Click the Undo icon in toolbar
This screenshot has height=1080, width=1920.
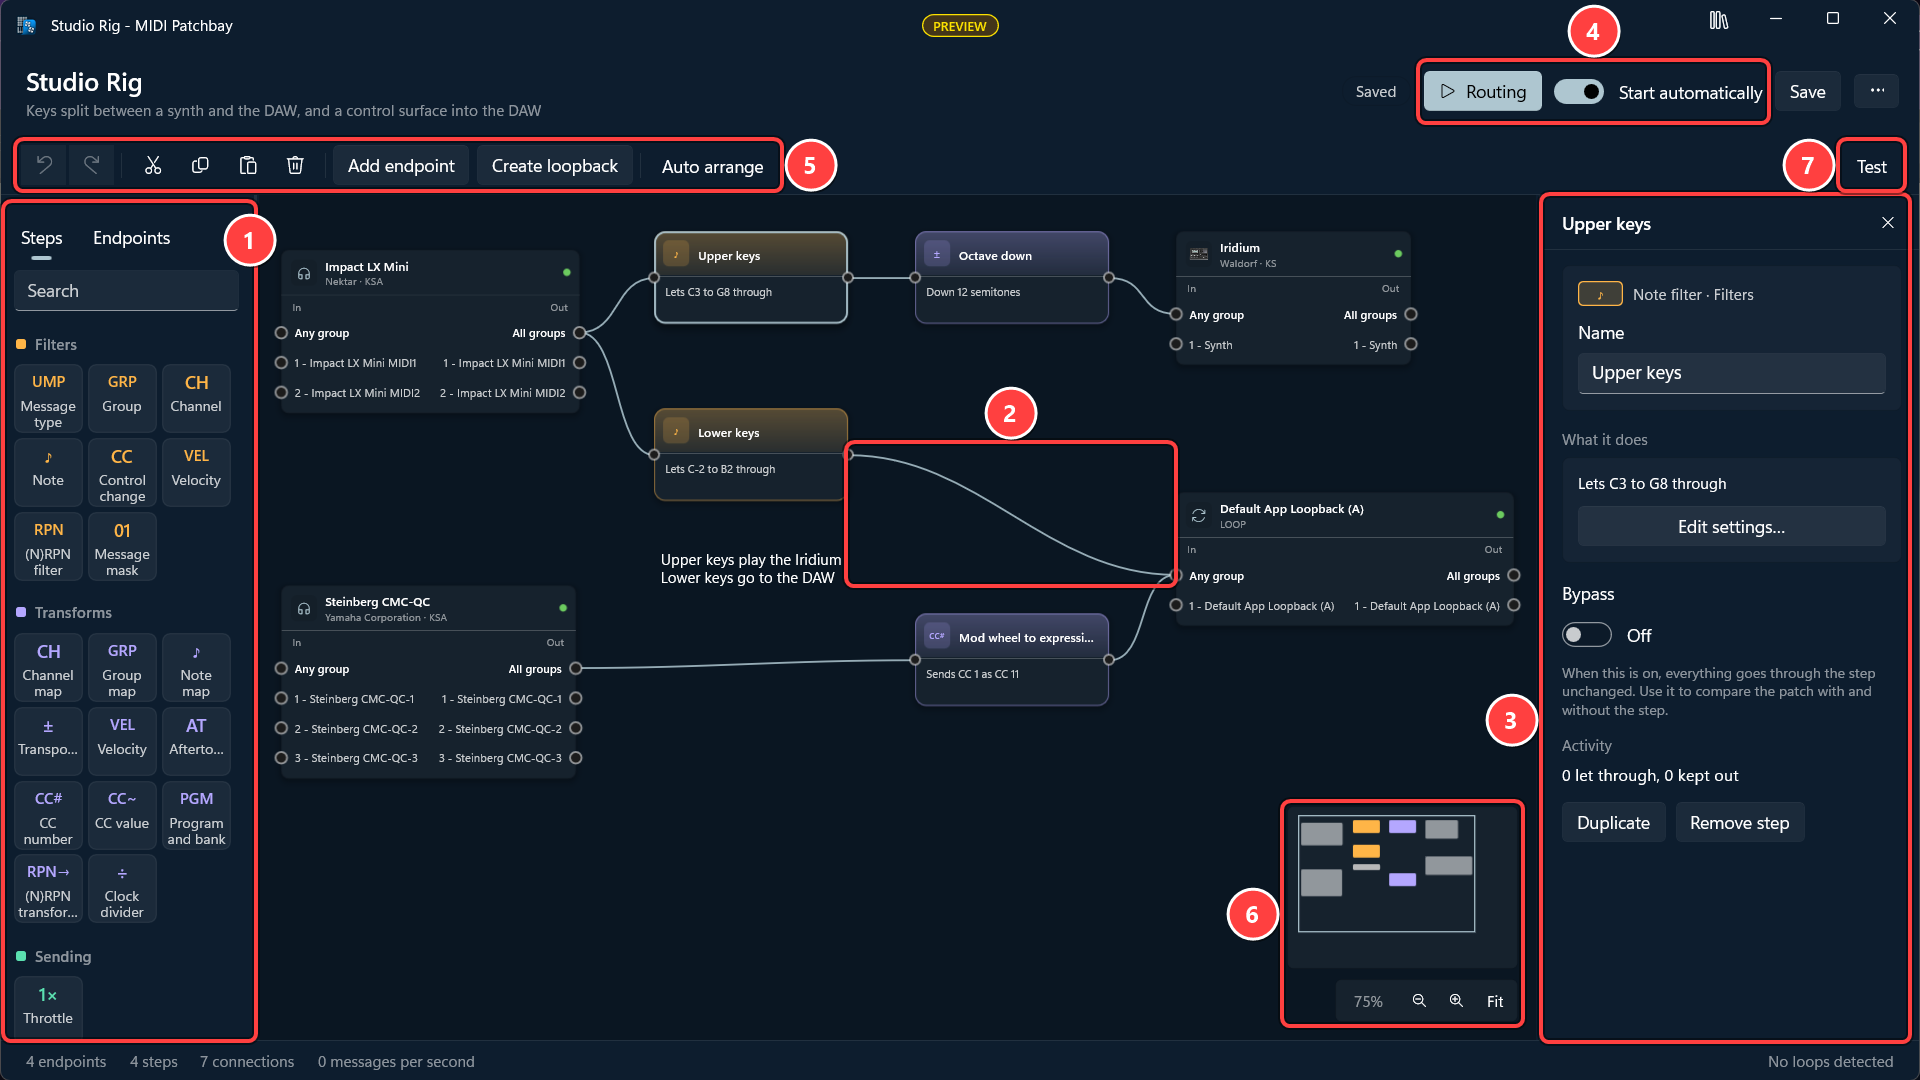coord(44,165)
